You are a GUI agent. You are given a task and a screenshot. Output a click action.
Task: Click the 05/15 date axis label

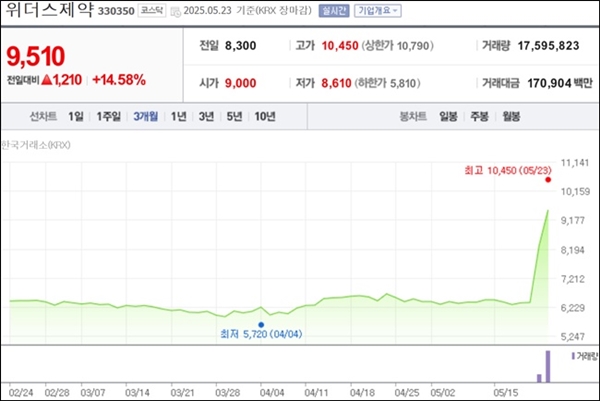pos(505,393)
